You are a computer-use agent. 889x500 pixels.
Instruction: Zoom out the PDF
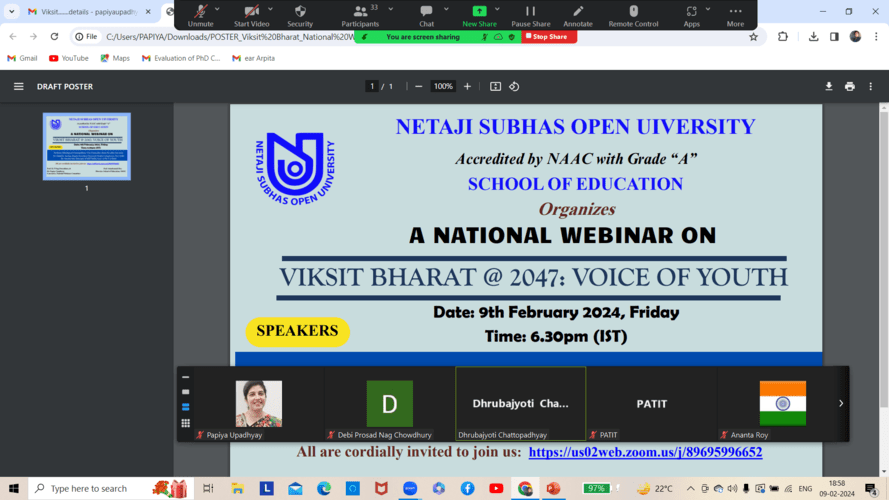coord(418,87)
